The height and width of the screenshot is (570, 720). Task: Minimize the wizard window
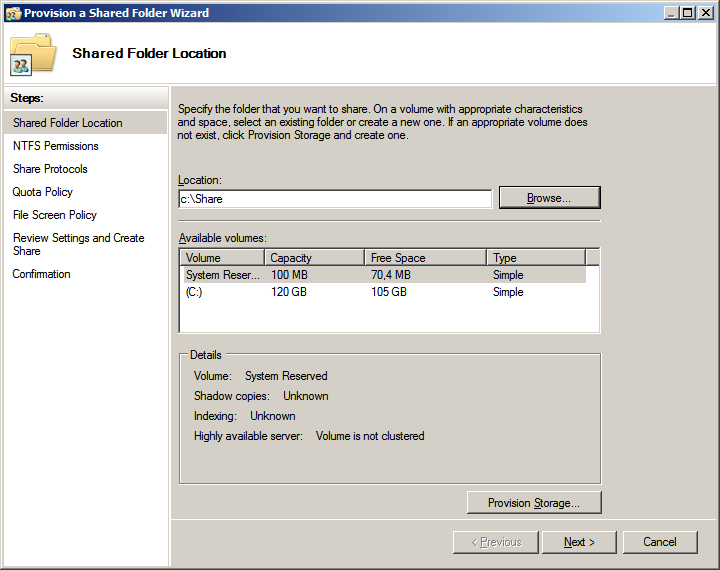[672, 13]
